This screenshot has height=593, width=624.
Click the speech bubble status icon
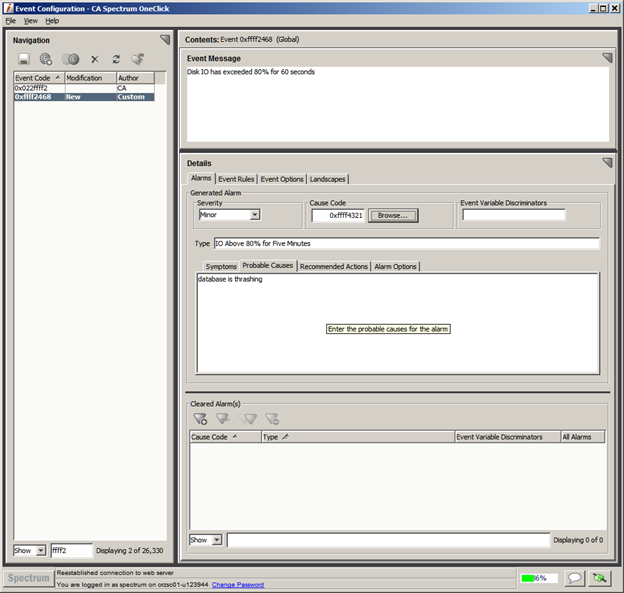pos(574,578)
